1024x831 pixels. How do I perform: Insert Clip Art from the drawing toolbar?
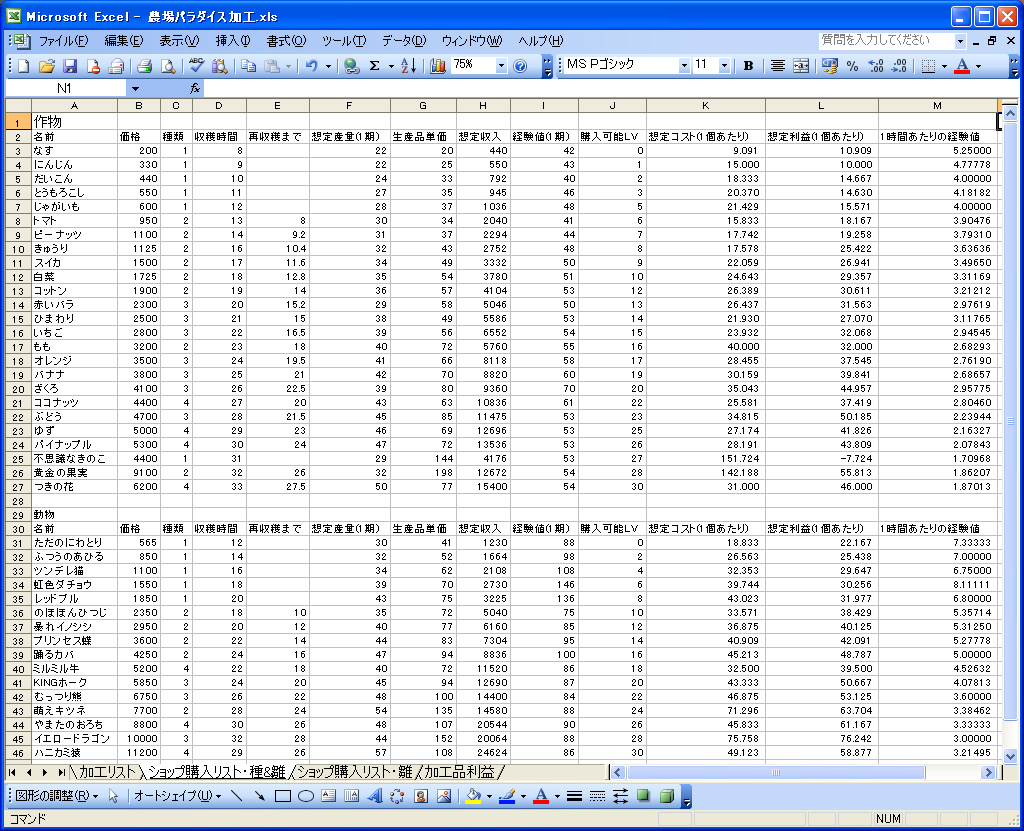(421, 796)
